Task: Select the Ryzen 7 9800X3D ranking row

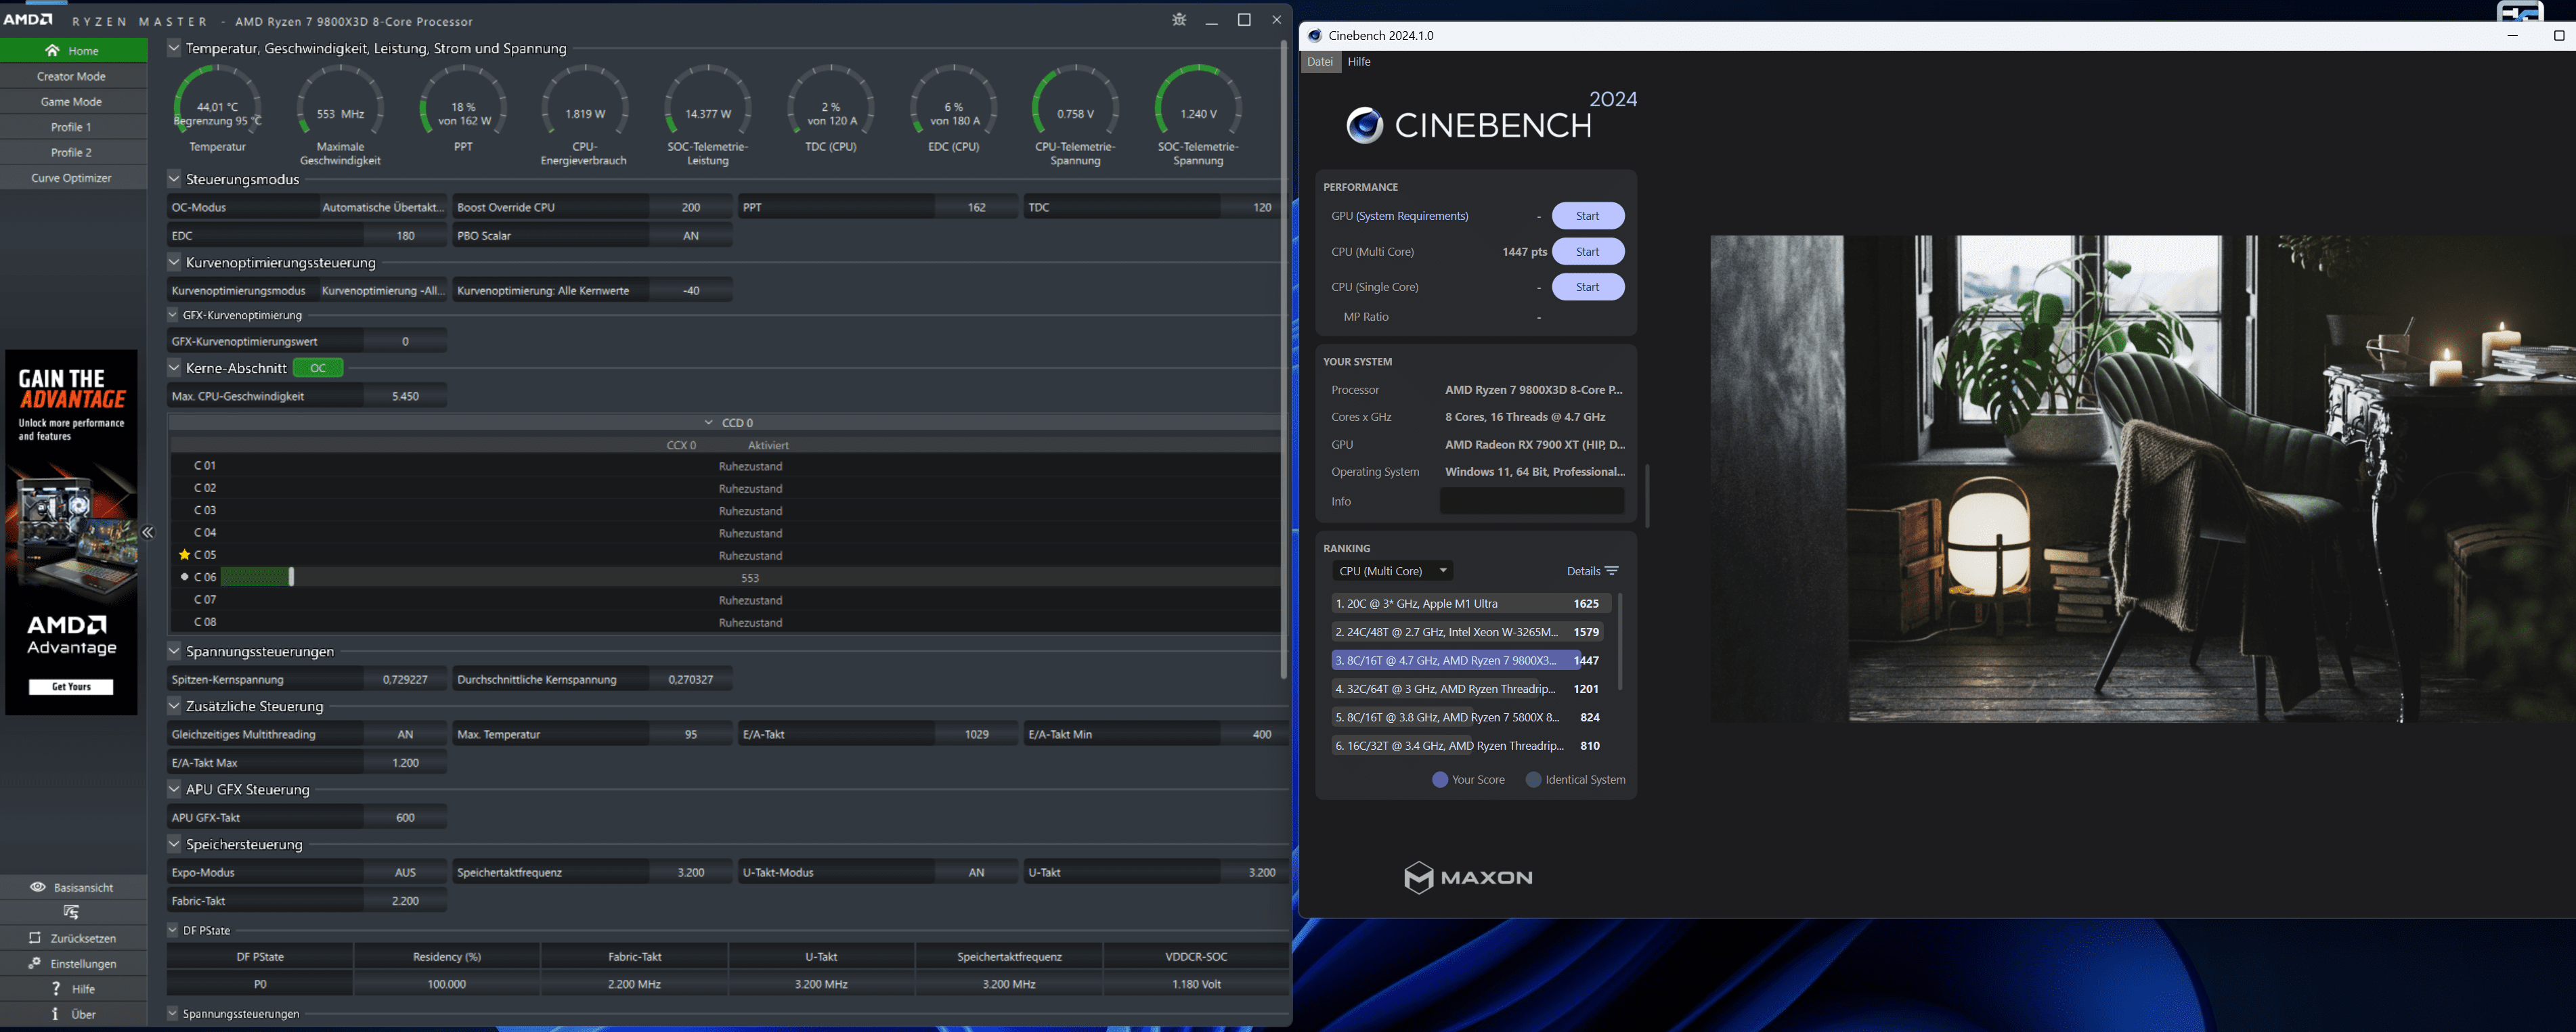Action: 1471,660
